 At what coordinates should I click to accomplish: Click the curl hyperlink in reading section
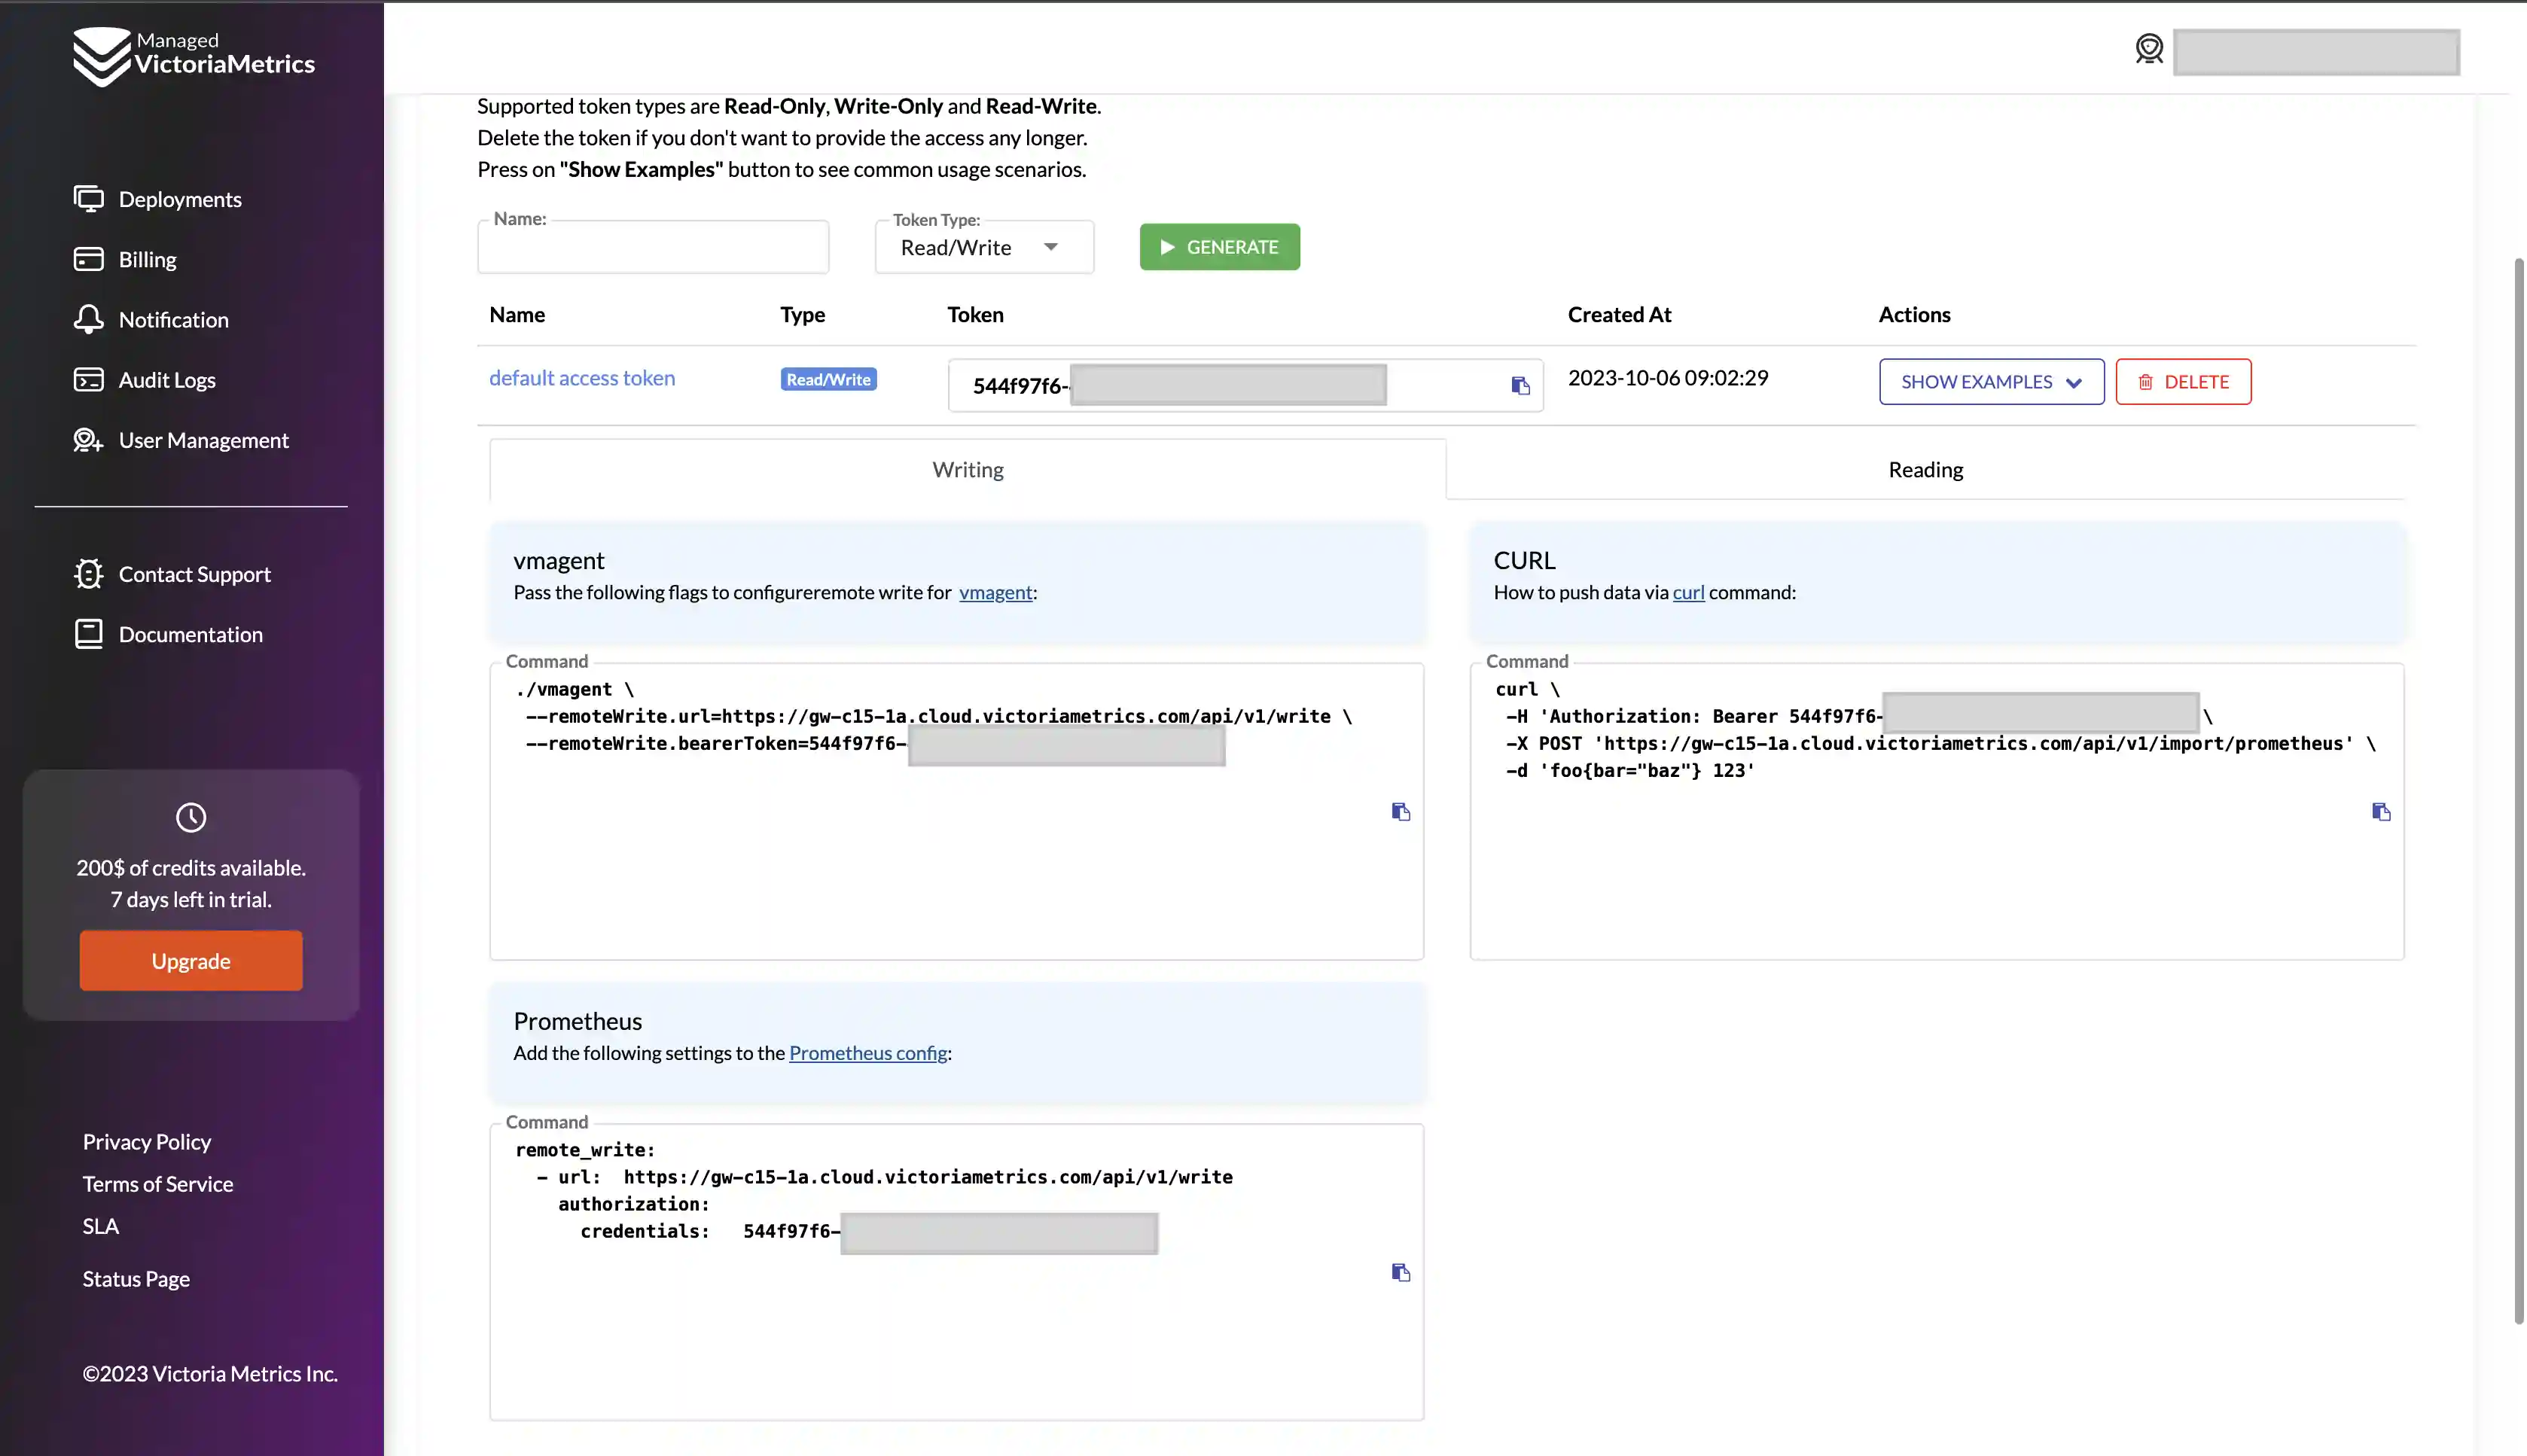pos(1687,592)
